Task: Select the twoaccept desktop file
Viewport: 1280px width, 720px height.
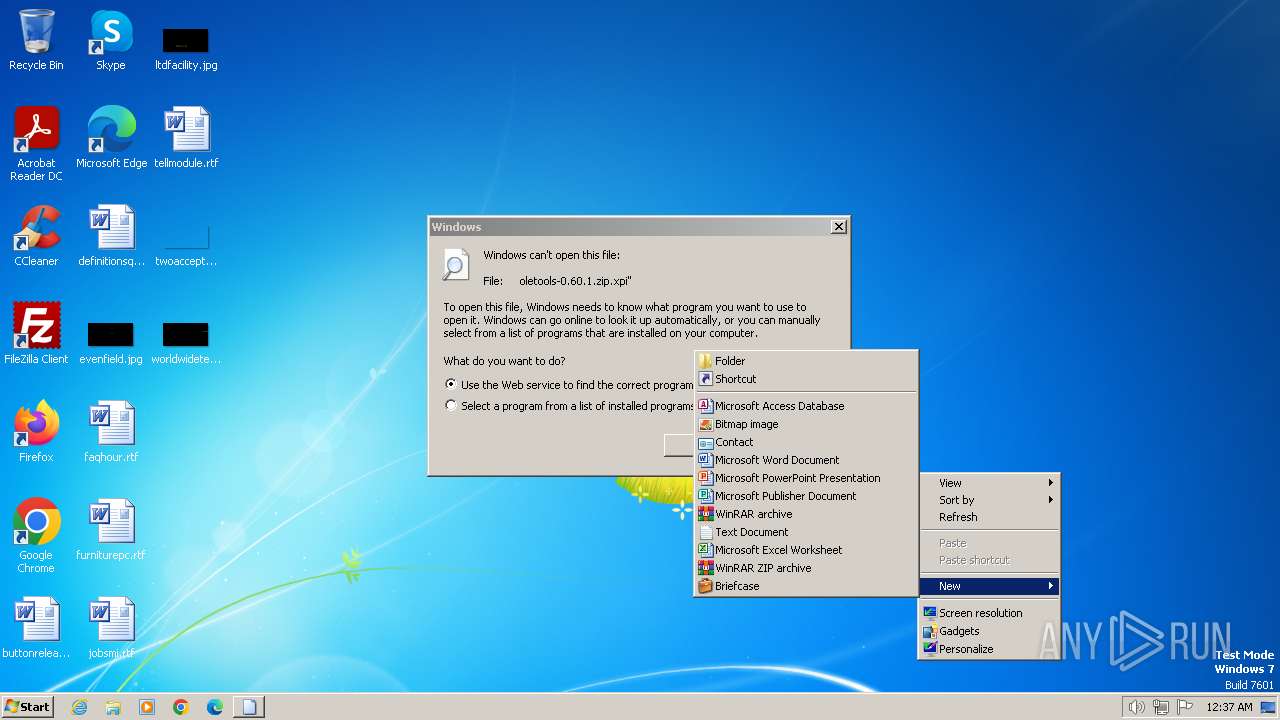Action: (186, 245)
